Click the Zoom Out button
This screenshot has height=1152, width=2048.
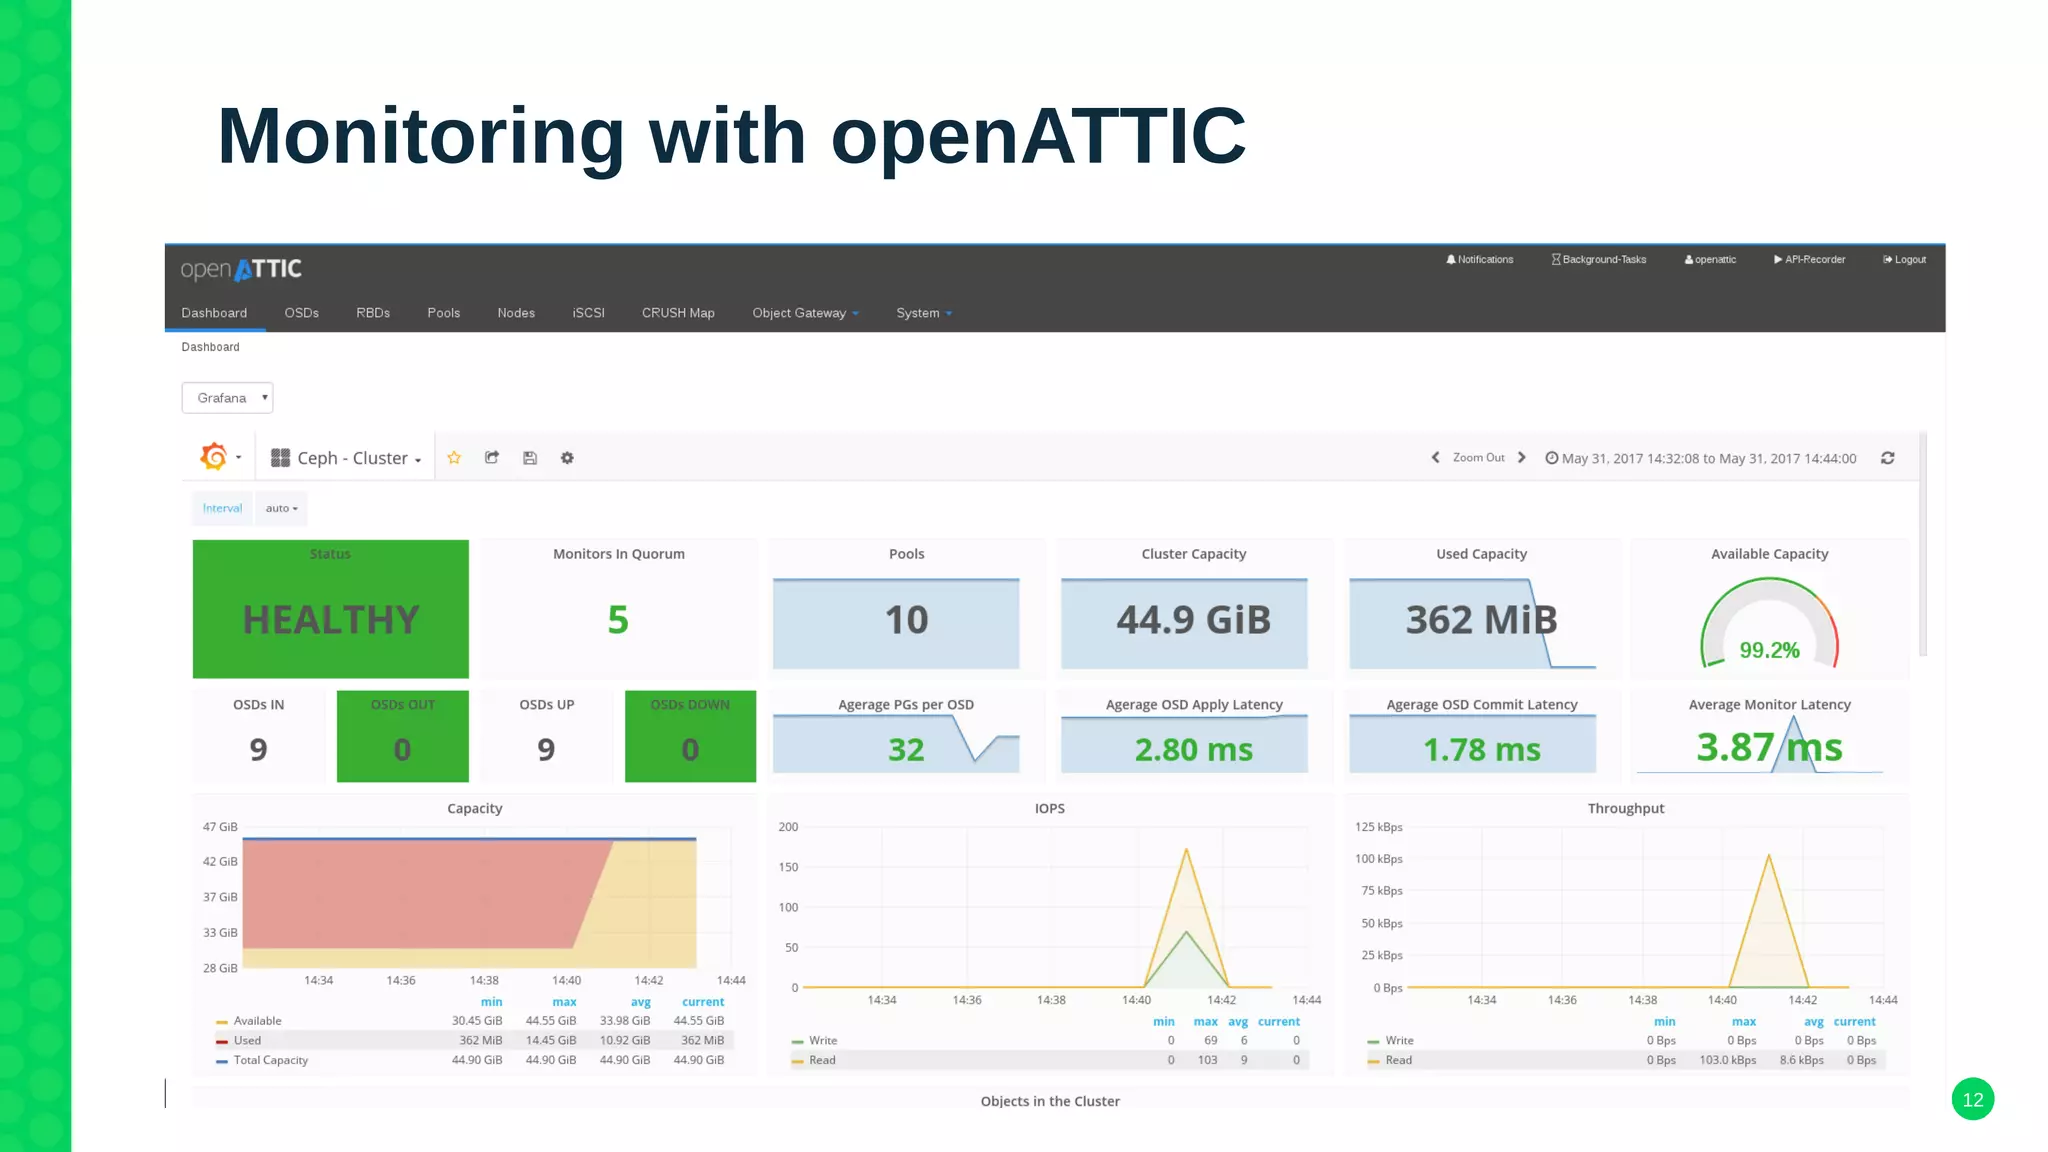coord(1478,457)
